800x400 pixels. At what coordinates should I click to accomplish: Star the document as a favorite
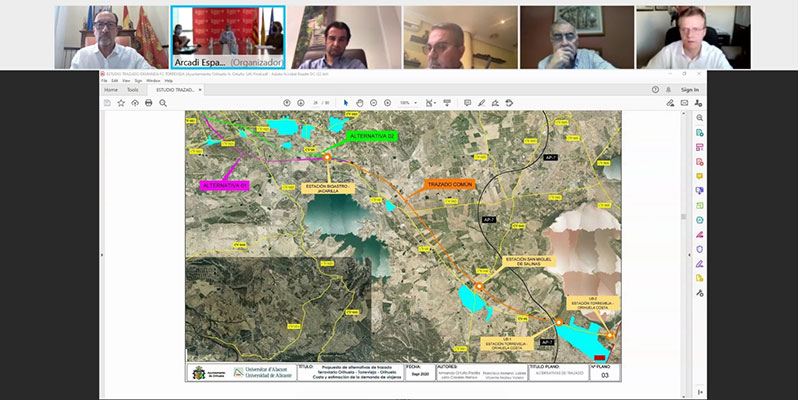[x=121, y=102]
